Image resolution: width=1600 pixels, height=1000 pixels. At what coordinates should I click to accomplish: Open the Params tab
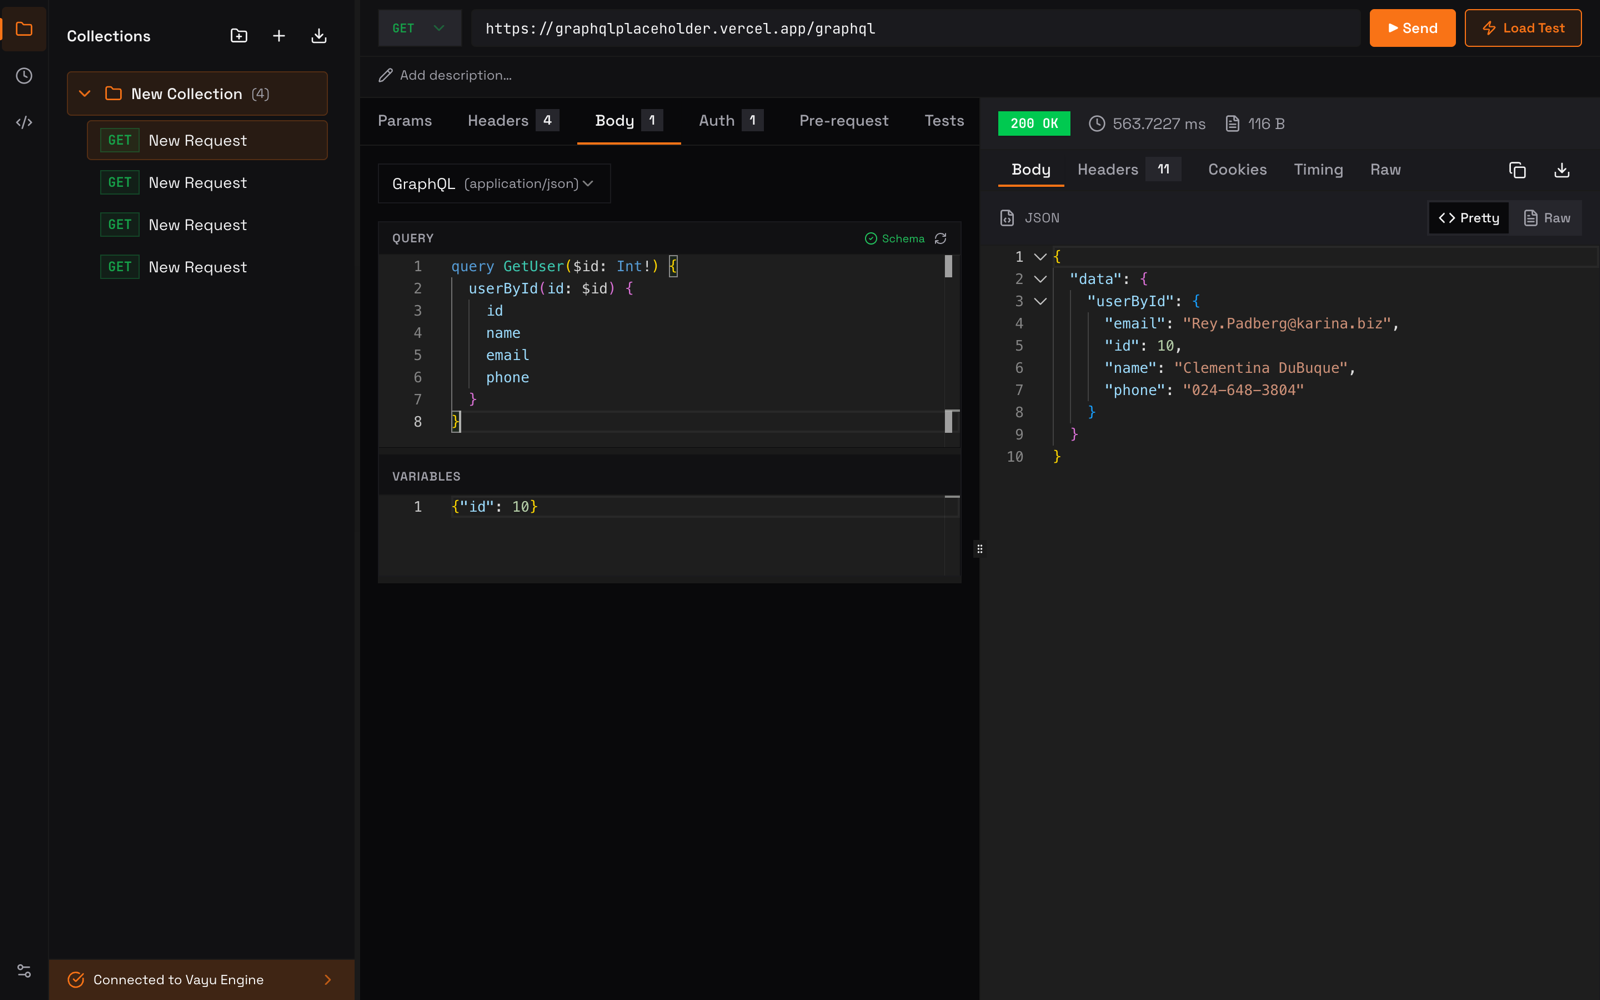click(405, 121)
